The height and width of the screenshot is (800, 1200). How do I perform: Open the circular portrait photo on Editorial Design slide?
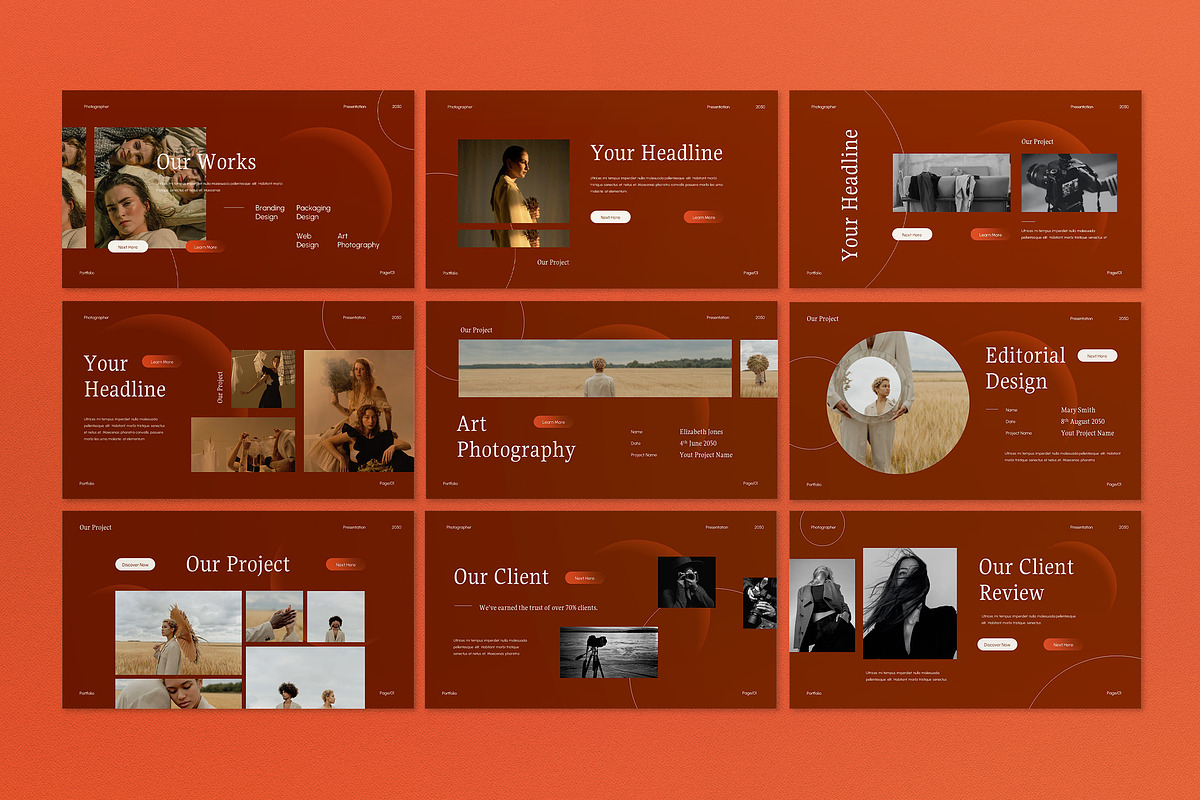[x=897, y=401]
